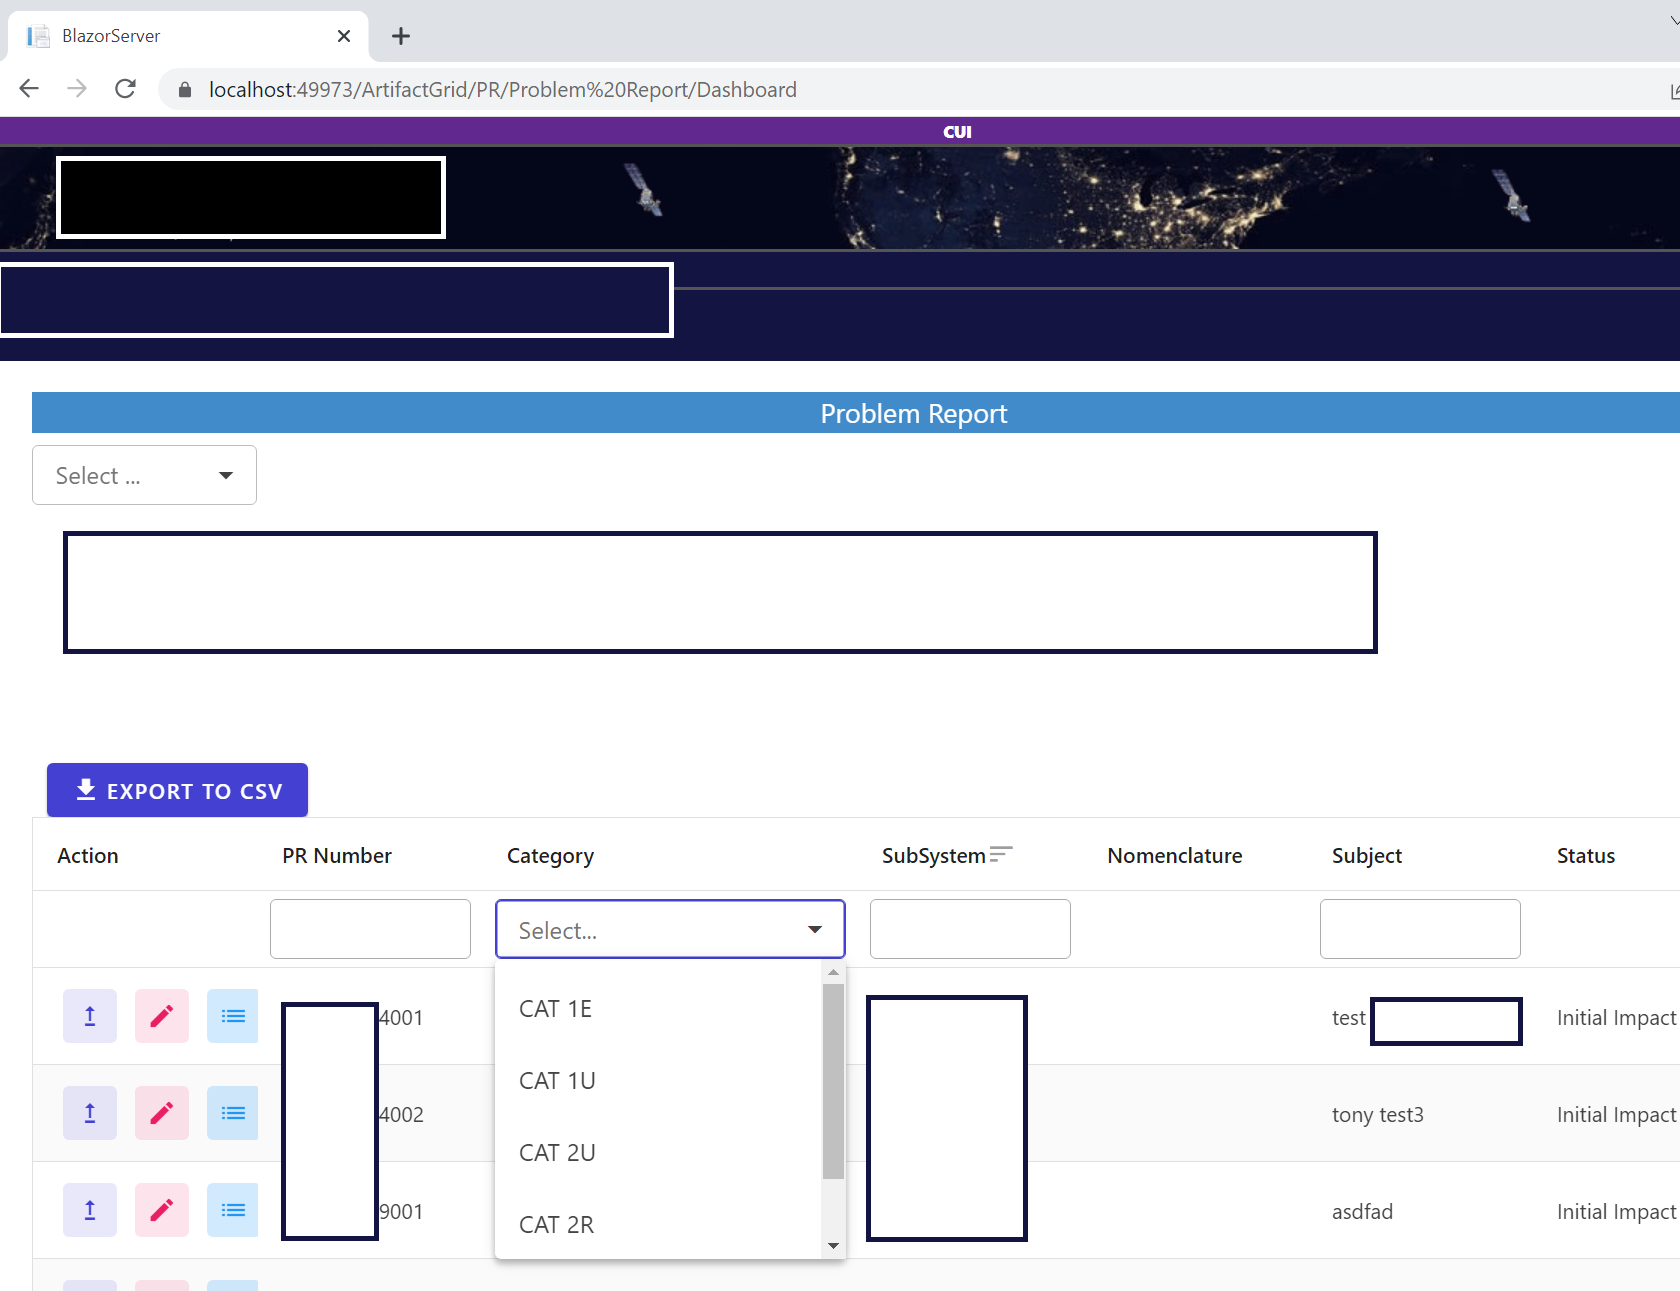
Task: Click the Export to CSV button
Action: [x=177, y=789]
